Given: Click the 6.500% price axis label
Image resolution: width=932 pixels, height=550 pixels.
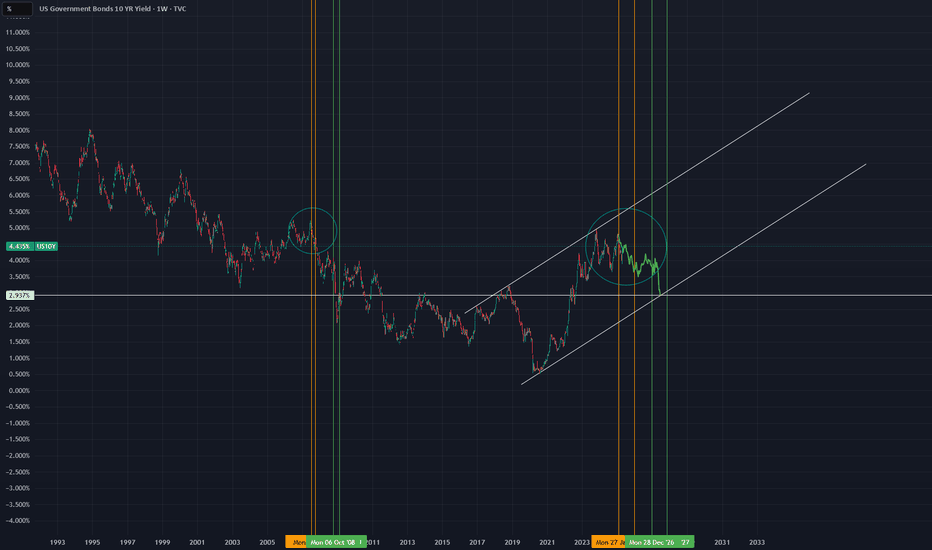Looking at the screenshot, I should pyautogui.click(x=18, y=179).
